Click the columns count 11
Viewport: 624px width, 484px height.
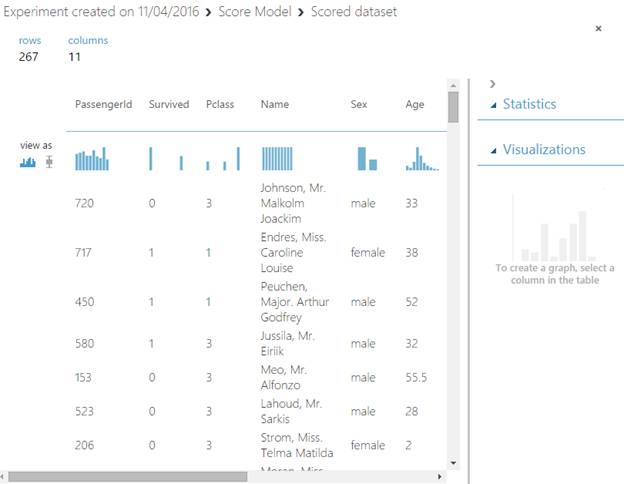[x=74, y=57]
